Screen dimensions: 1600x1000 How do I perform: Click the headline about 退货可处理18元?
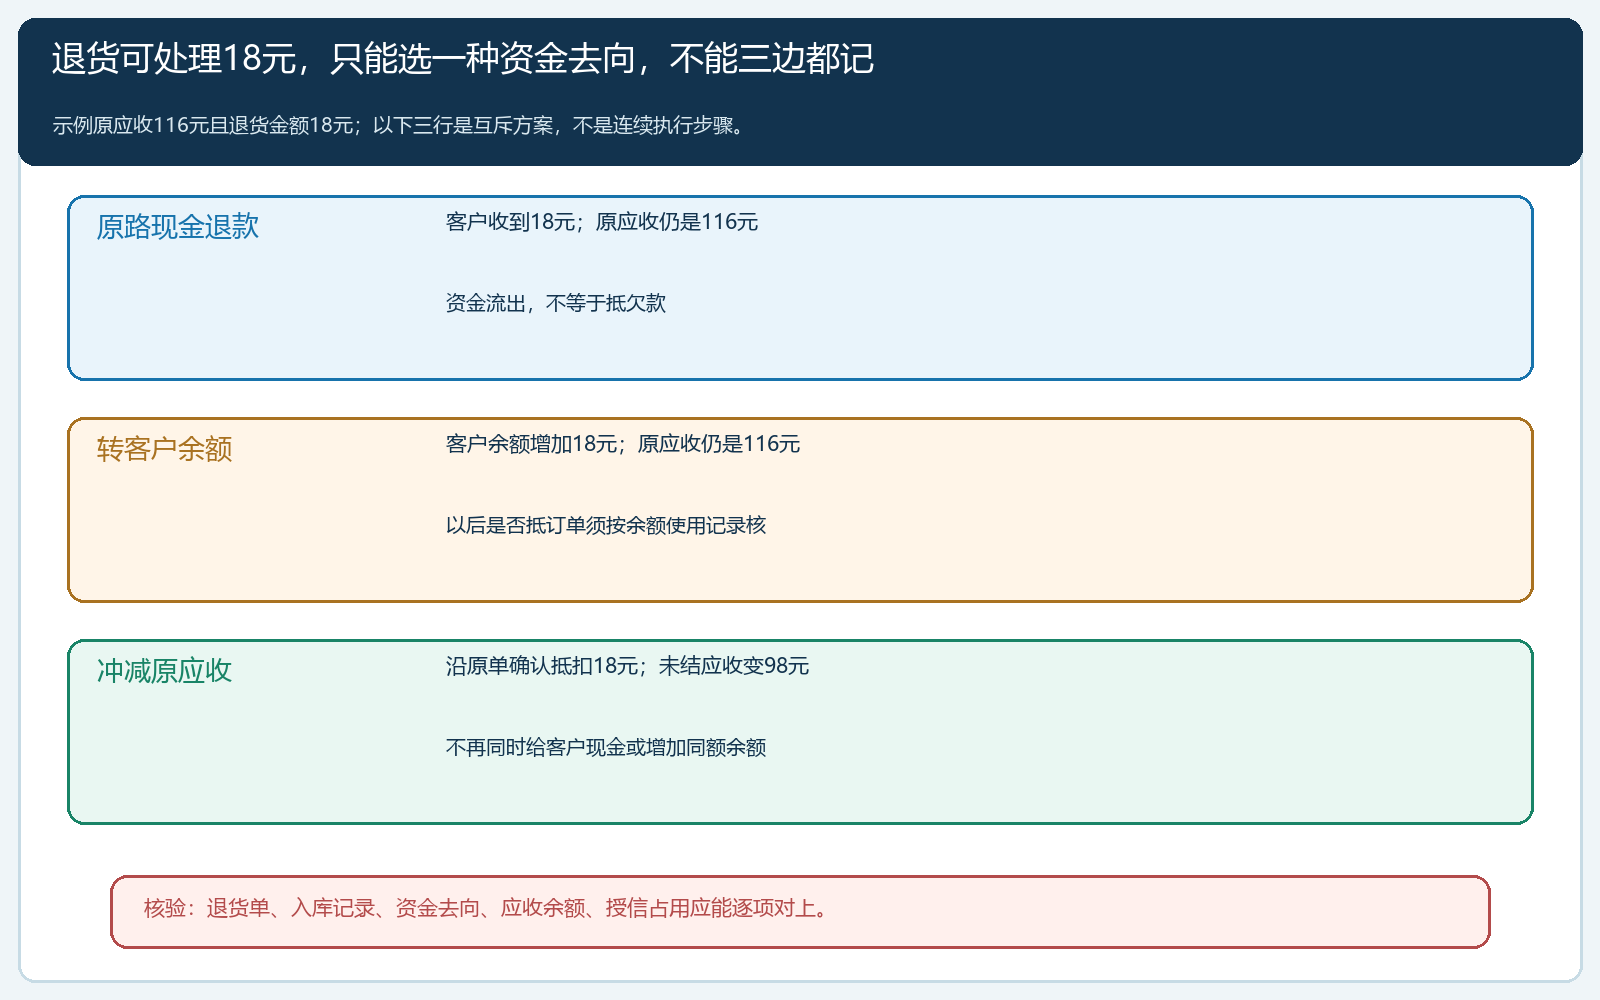pos(463,59)
